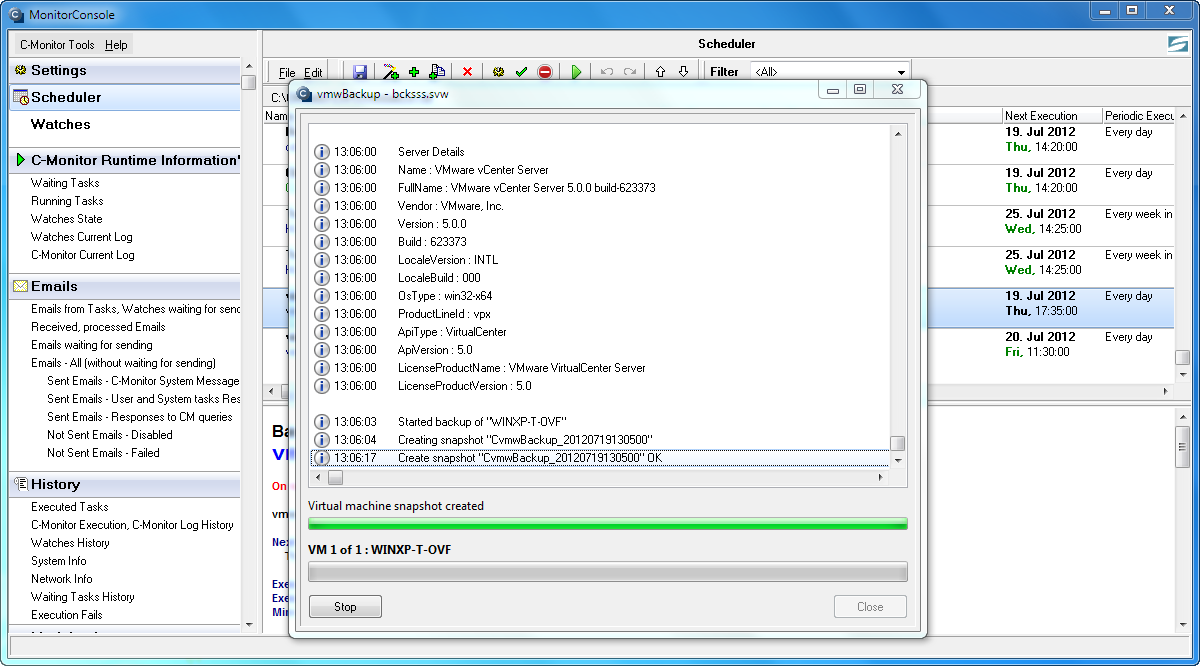Open the Scheduler File menu
Image resolution: width=1200 pixels, height=666 pixels.
(287, 73)
